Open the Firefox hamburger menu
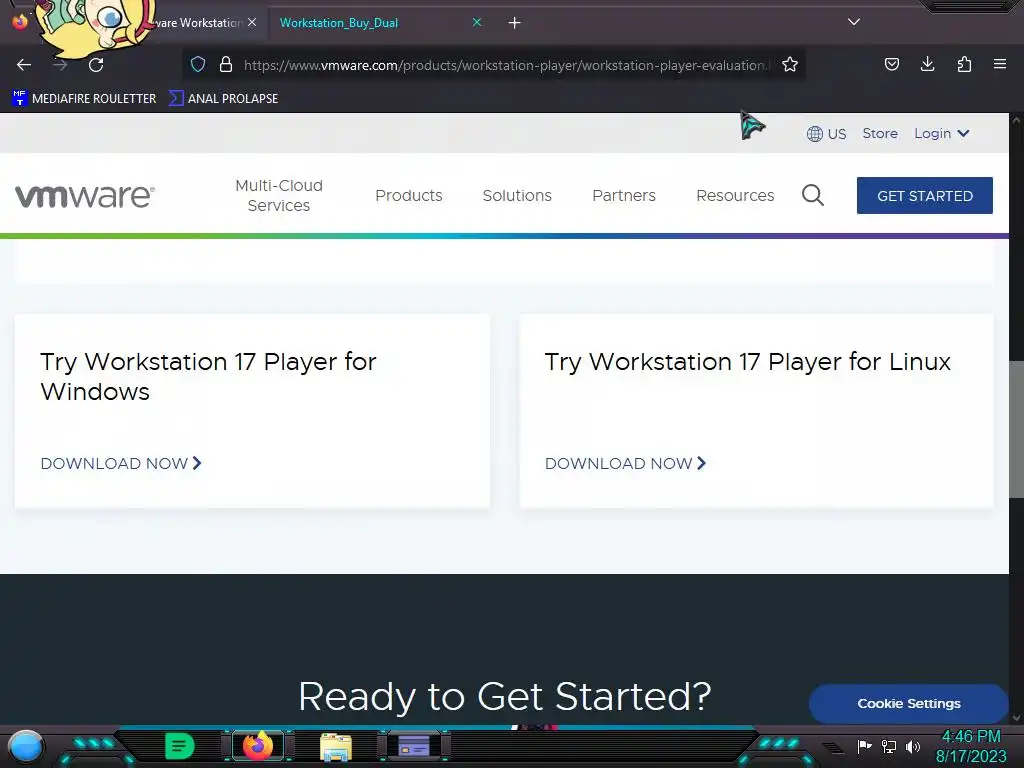 tap(1000, 64)
